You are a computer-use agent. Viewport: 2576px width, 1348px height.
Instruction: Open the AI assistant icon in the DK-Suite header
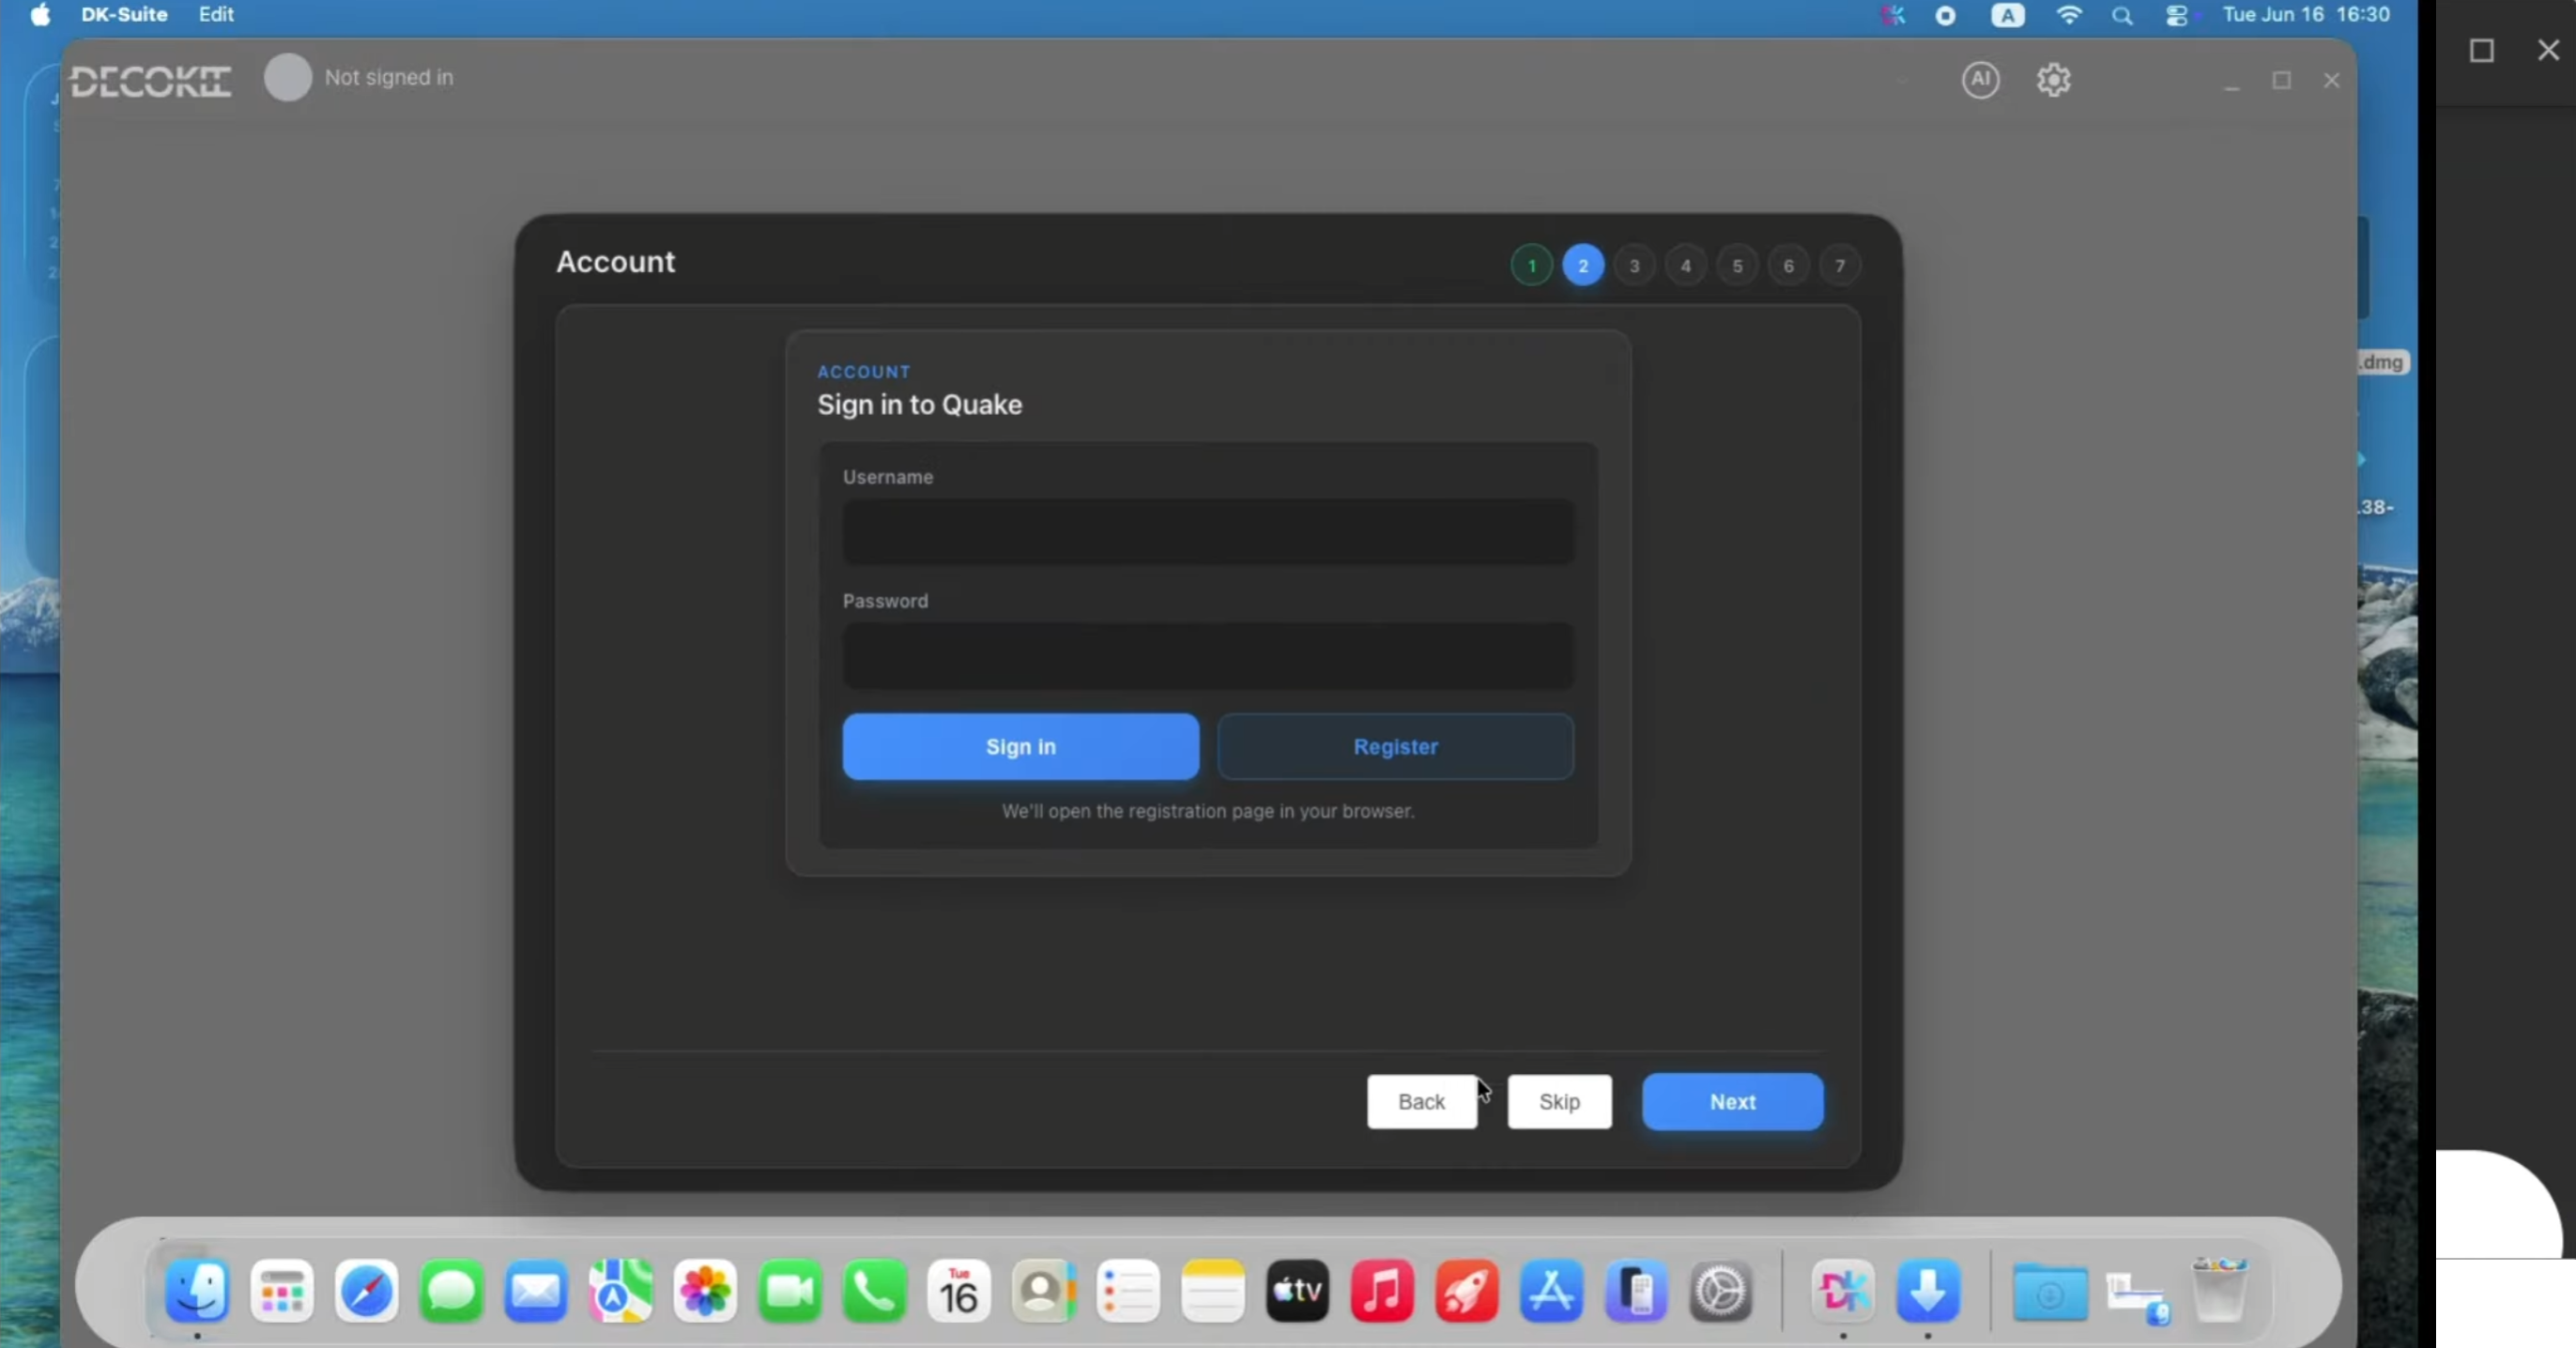[x=1980, y=80]
